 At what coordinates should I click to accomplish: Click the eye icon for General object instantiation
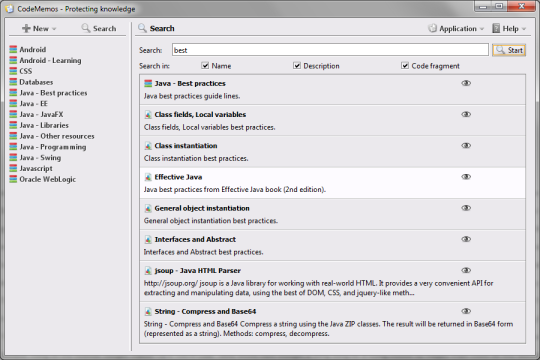[x=466, y=208]
